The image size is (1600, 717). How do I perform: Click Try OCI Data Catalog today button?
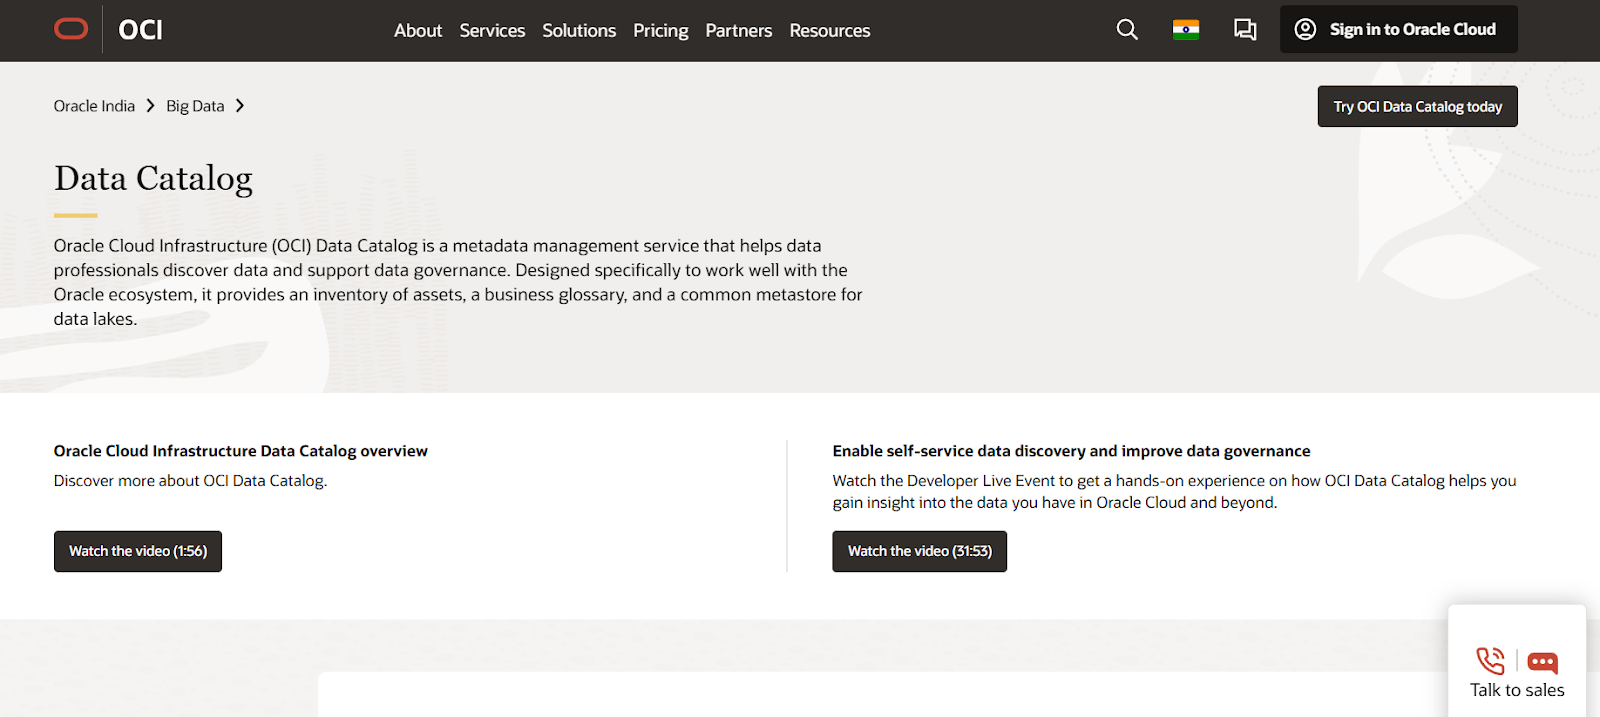tap(1418, 106)
